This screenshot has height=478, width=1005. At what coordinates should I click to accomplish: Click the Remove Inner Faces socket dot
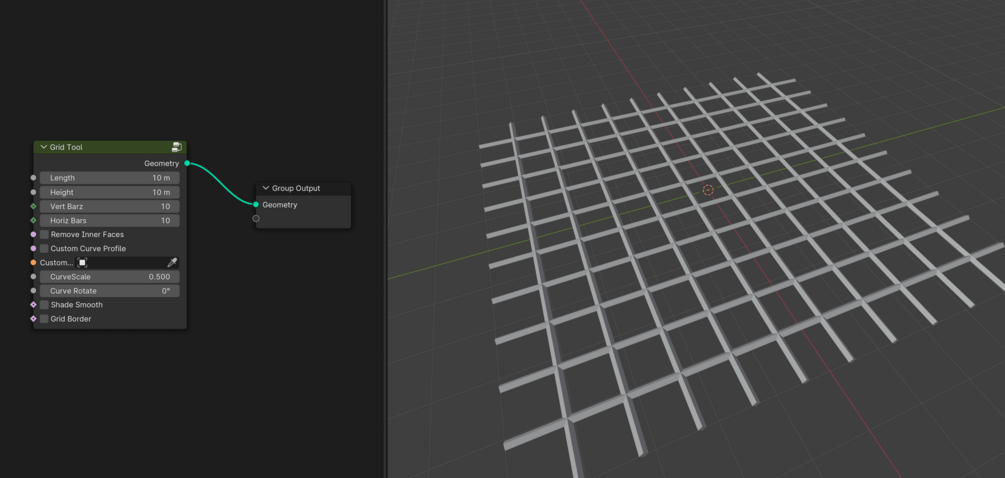(x=33, y=235)
